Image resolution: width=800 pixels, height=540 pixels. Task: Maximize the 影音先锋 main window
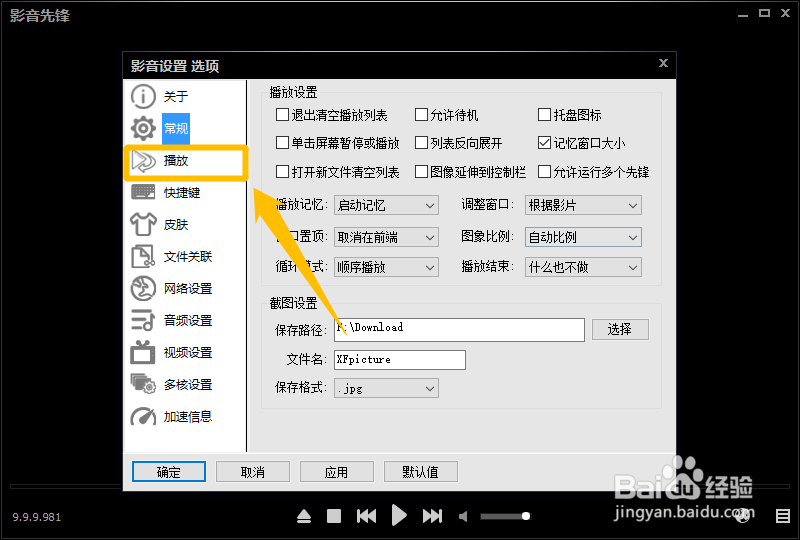[764, 13]
